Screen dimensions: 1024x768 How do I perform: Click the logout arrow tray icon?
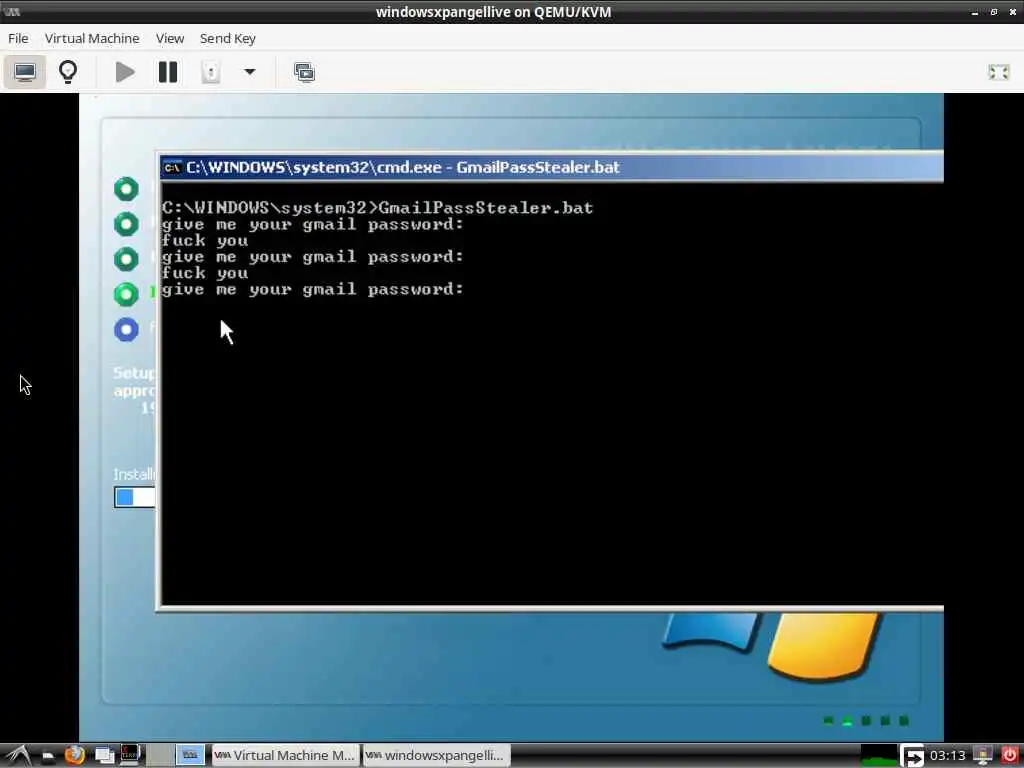(x=913, y=756)
